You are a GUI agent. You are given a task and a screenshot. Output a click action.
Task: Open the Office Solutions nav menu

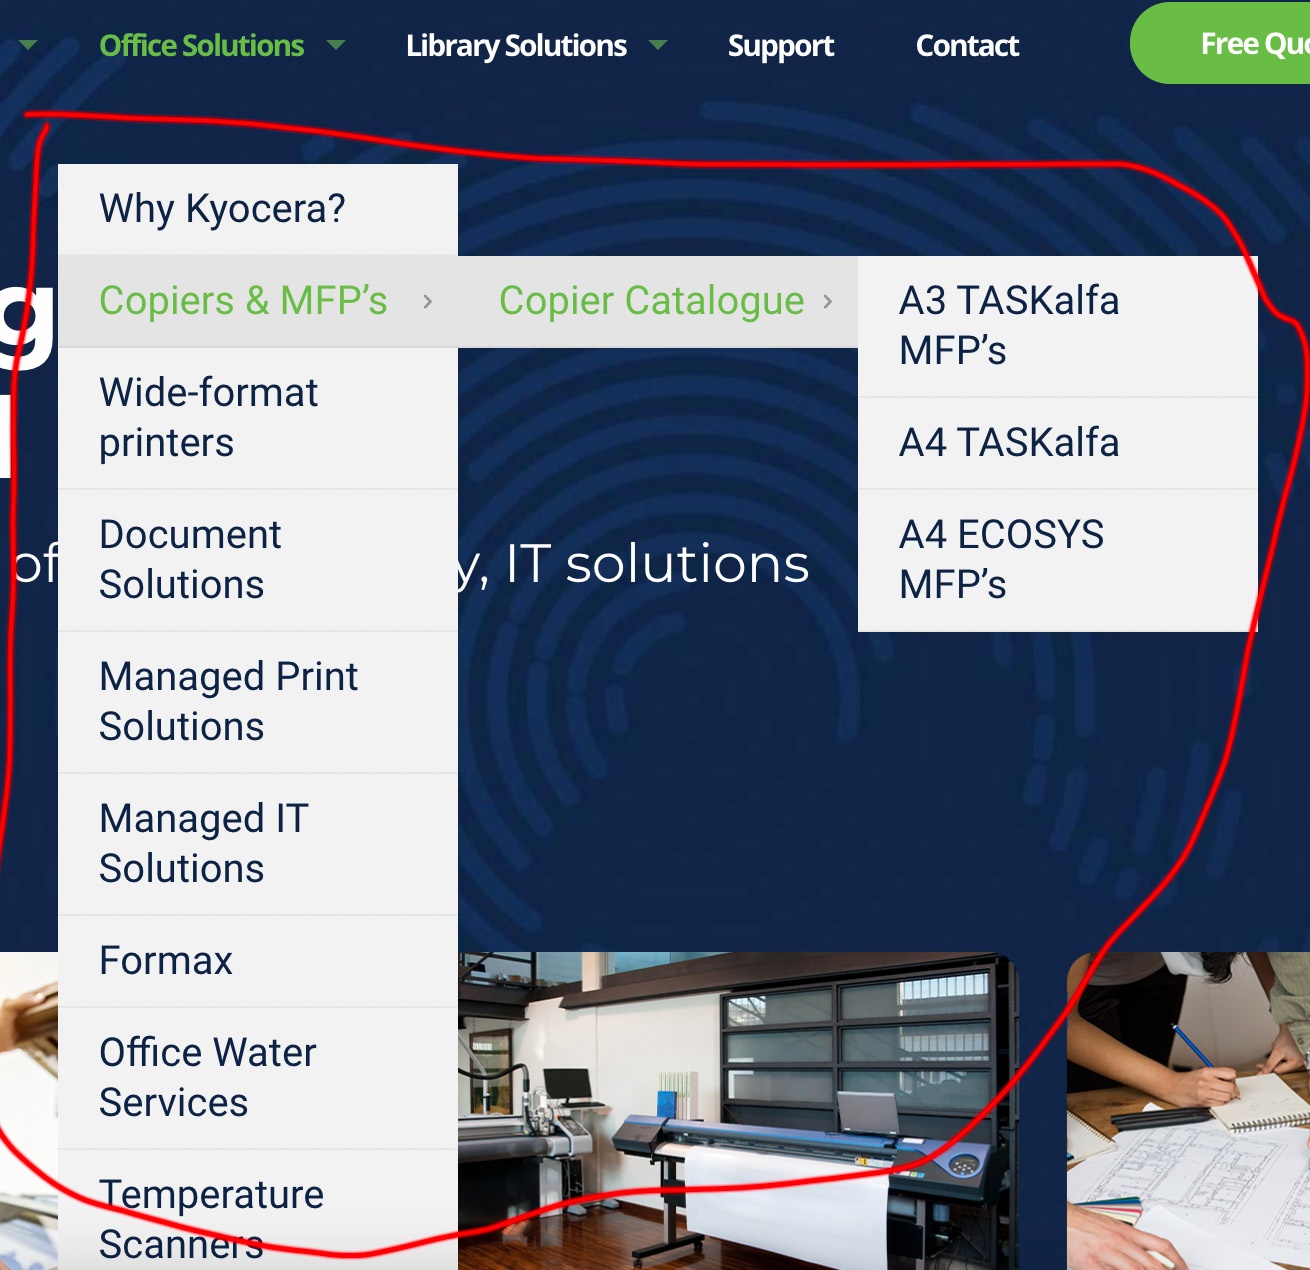point(201,46)
